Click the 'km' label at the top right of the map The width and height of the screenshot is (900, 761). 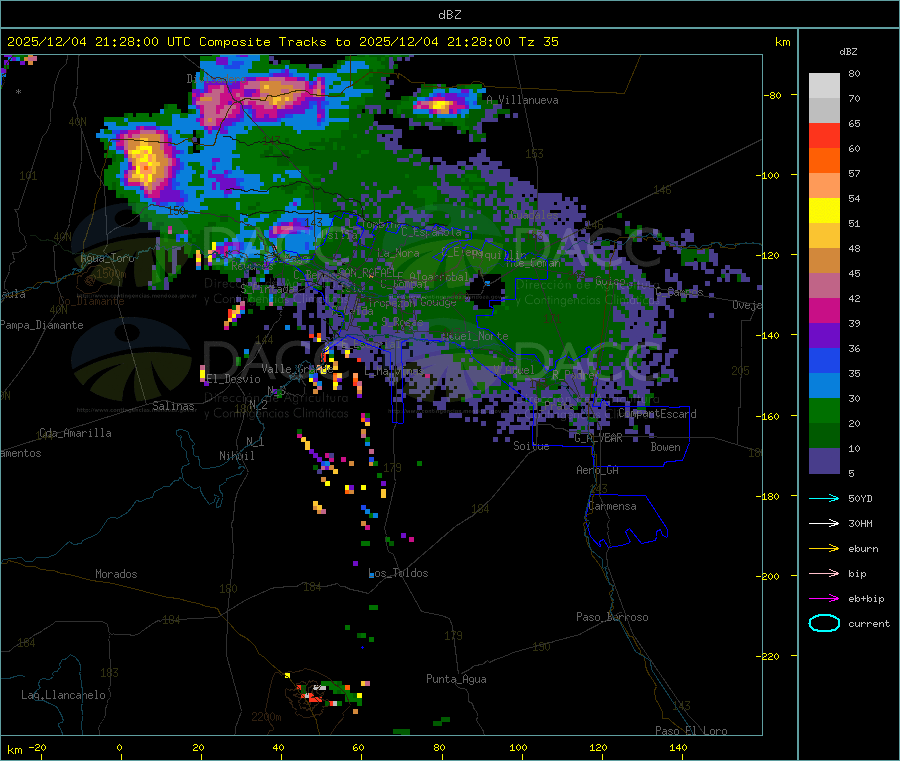pyautogui.click(x=782, y=42)
